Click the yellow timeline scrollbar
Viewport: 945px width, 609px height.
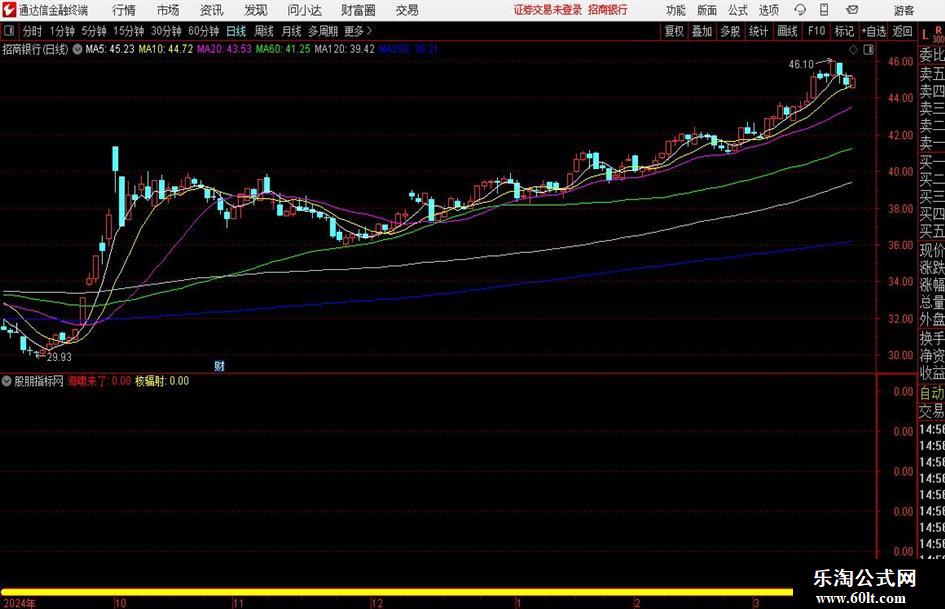(x=397, y=592)
